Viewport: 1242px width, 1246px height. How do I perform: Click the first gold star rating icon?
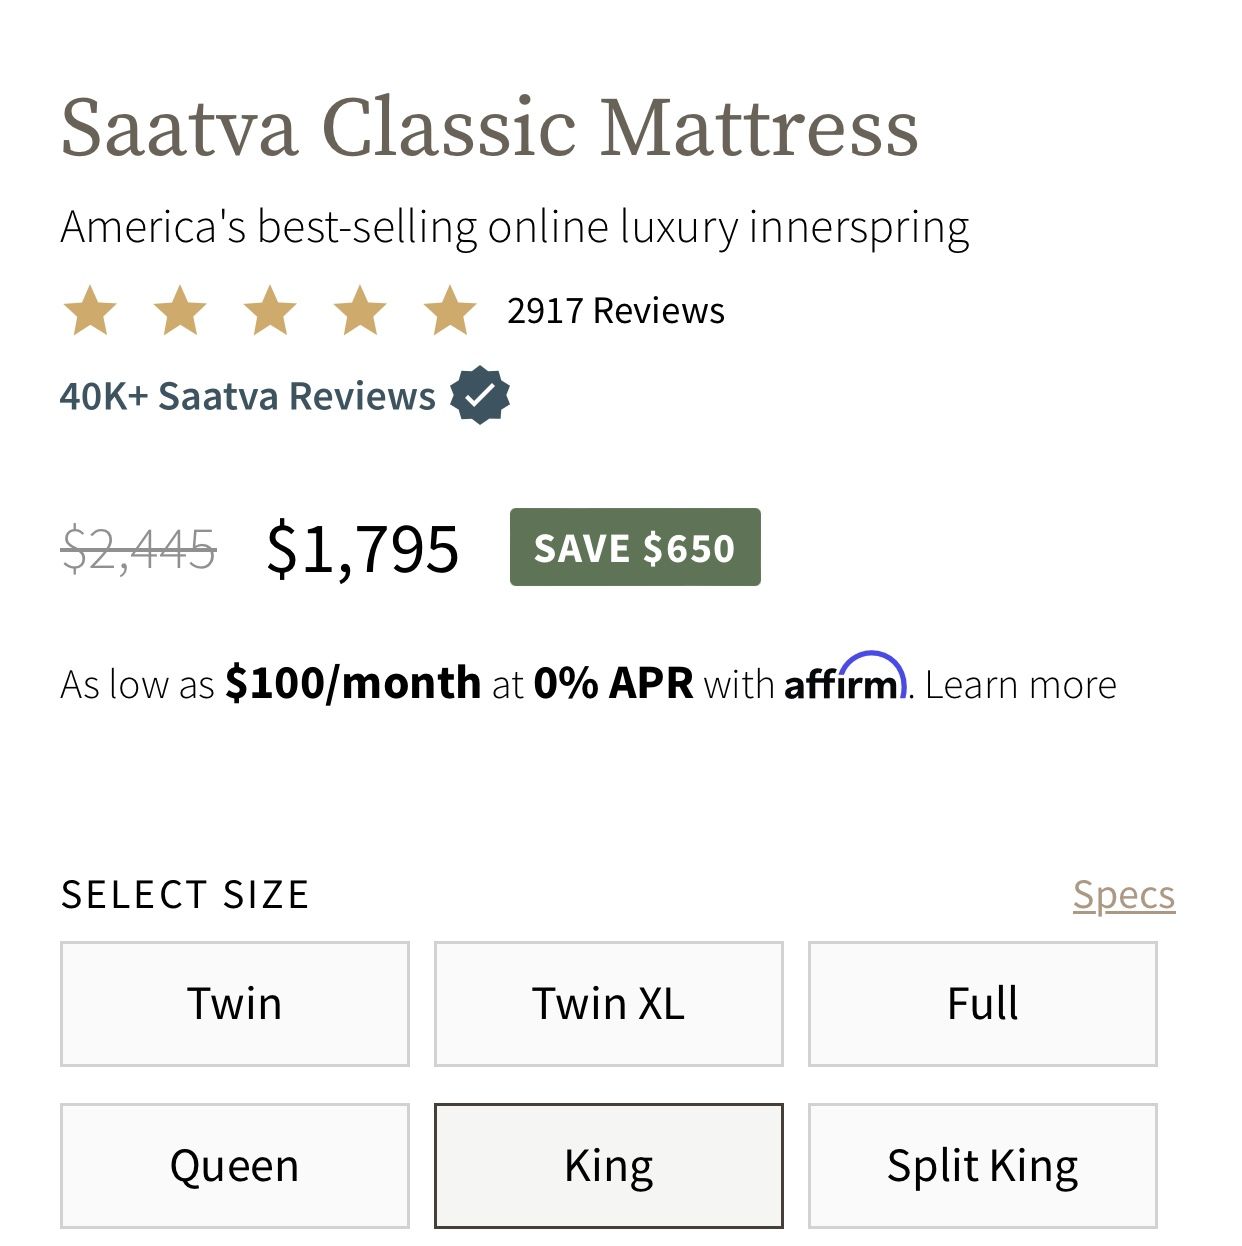pyautogui.click(x=90, y=311)
